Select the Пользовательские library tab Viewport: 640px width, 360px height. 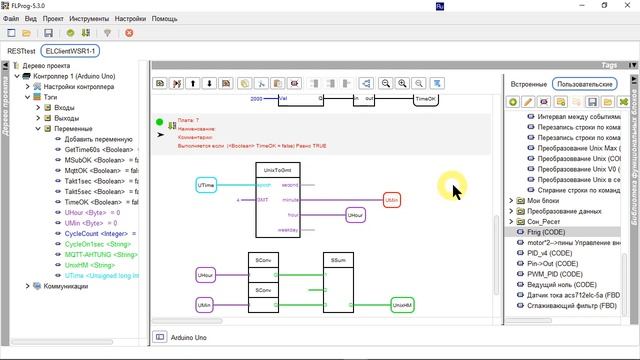point(585,84)
